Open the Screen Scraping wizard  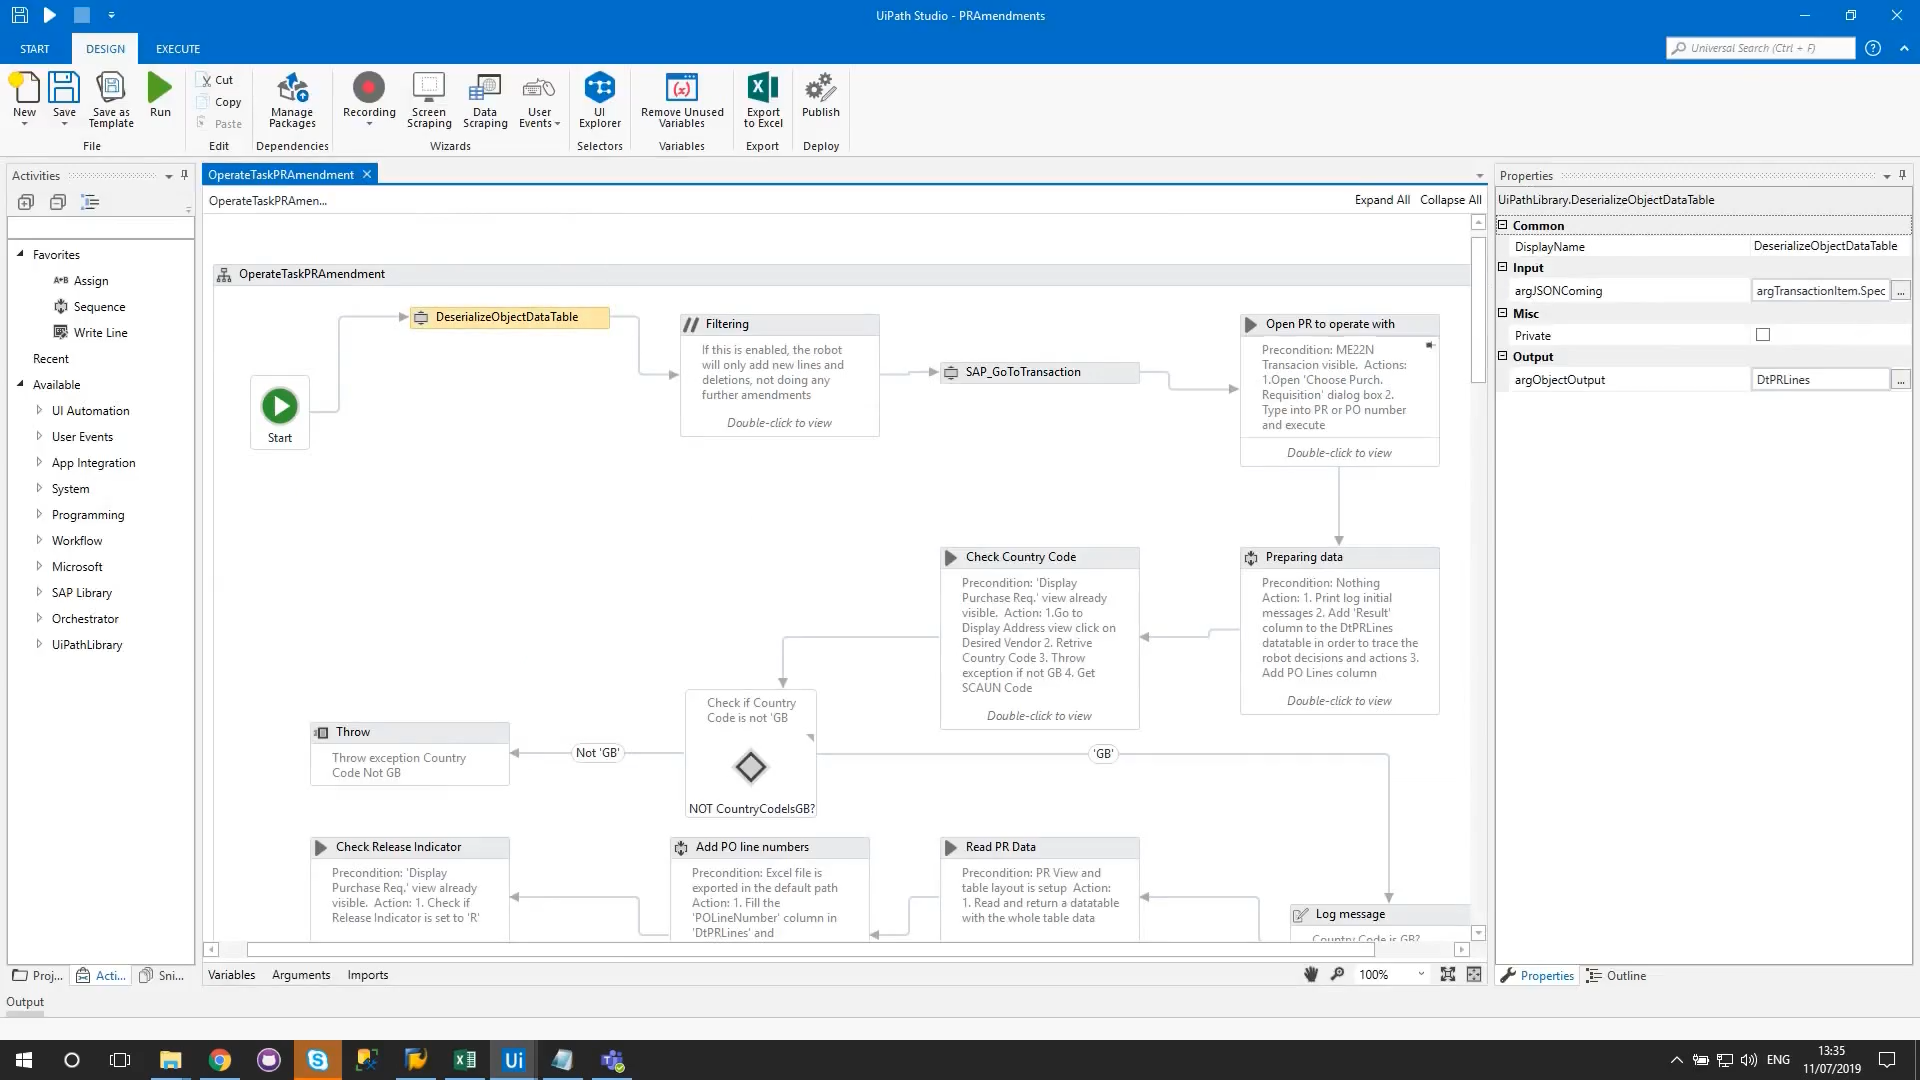tap(429, 90)
